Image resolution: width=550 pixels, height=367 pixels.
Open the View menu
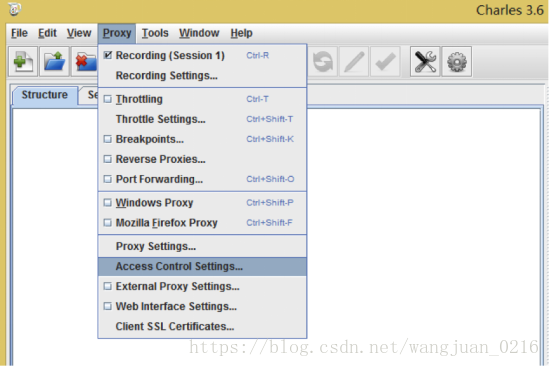(79, 33)
